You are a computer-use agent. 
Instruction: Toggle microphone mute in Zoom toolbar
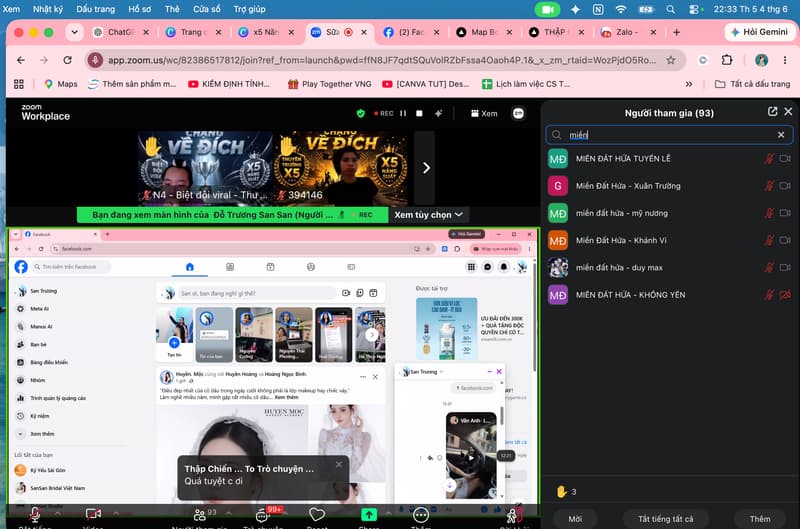click(x=34, y=515)
